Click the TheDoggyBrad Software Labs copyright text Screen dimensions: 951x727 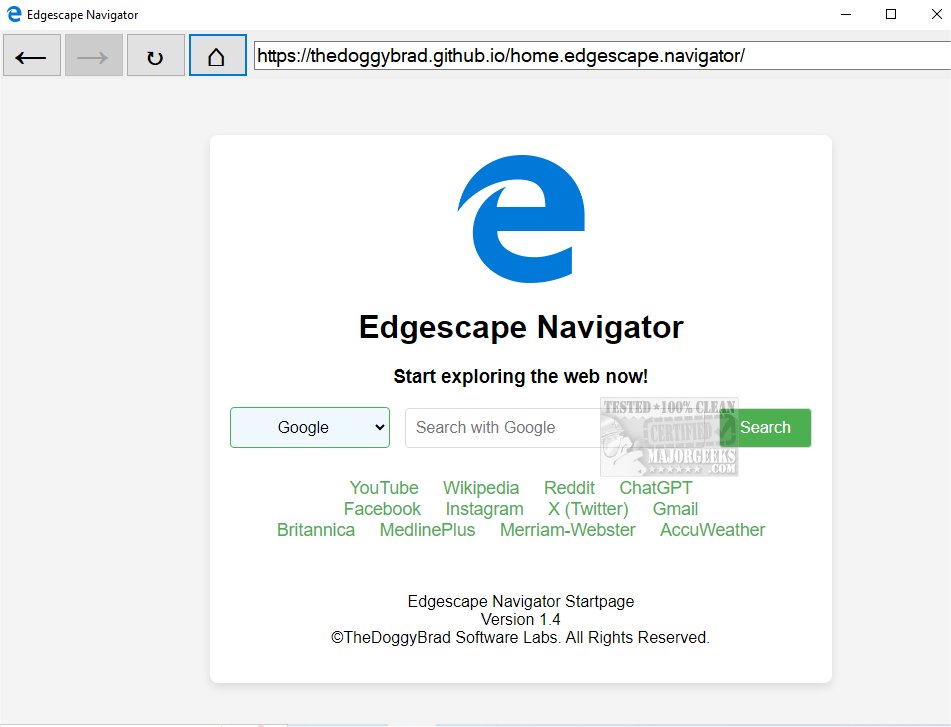520,637
